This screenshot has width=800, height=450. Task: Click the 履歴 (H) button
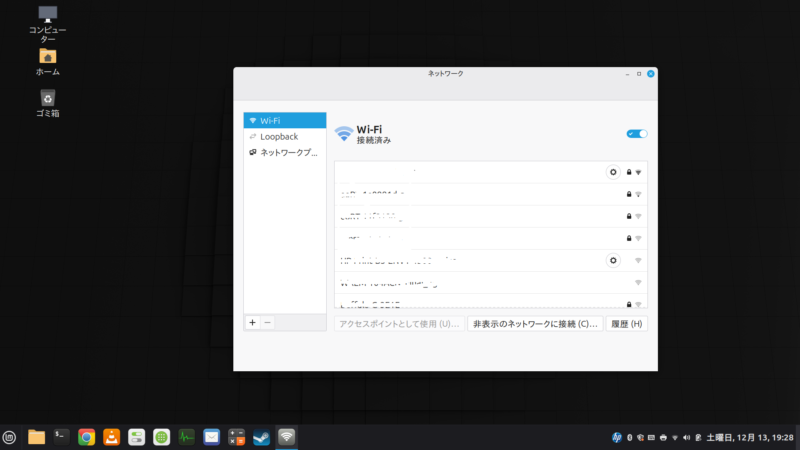pyautogui.click(x=627, y=324)
